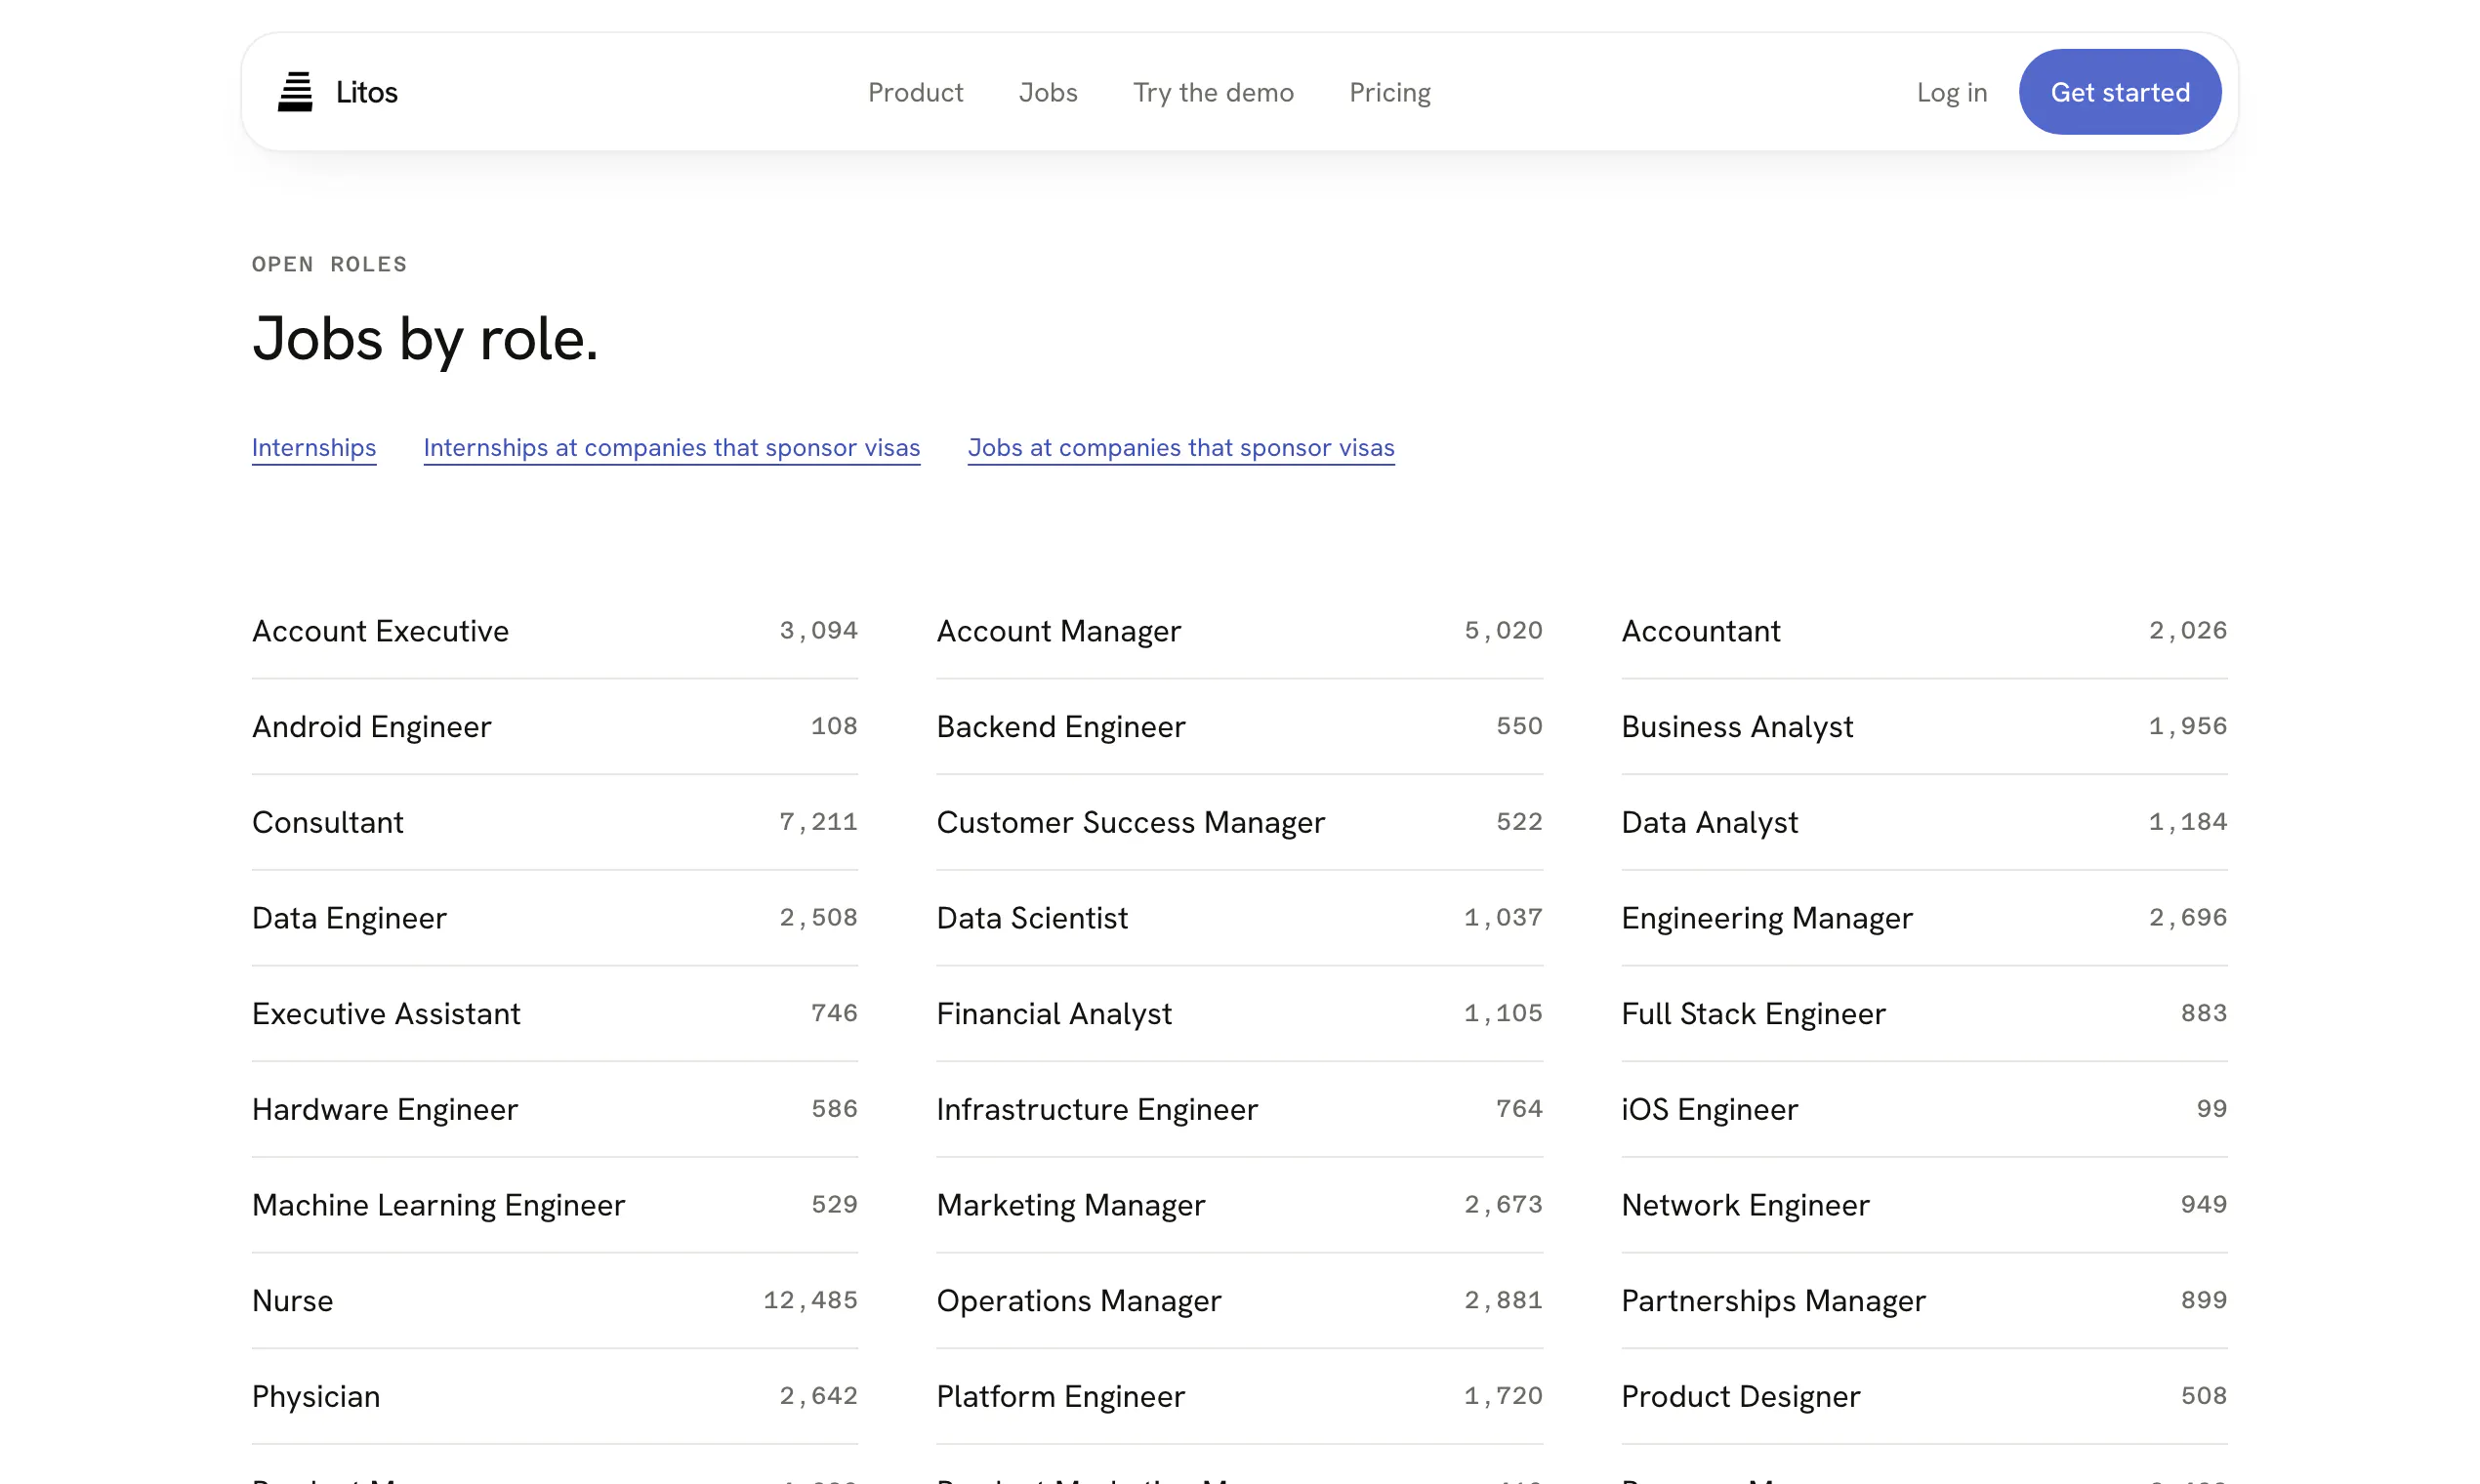The height and width of the screenshot is (1484, 2480).
Task: Open the Internships link
Action: coord(314,447)
